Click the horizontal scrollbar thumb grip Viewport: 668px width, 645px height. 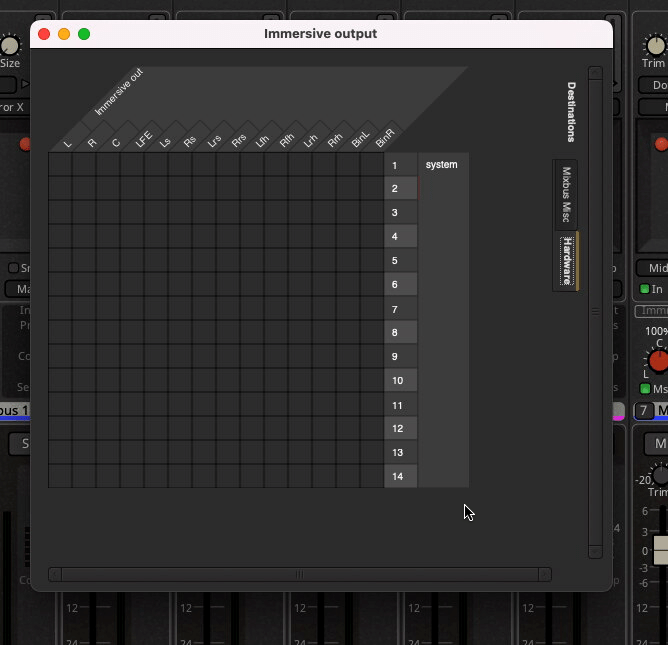click(299, 574)
